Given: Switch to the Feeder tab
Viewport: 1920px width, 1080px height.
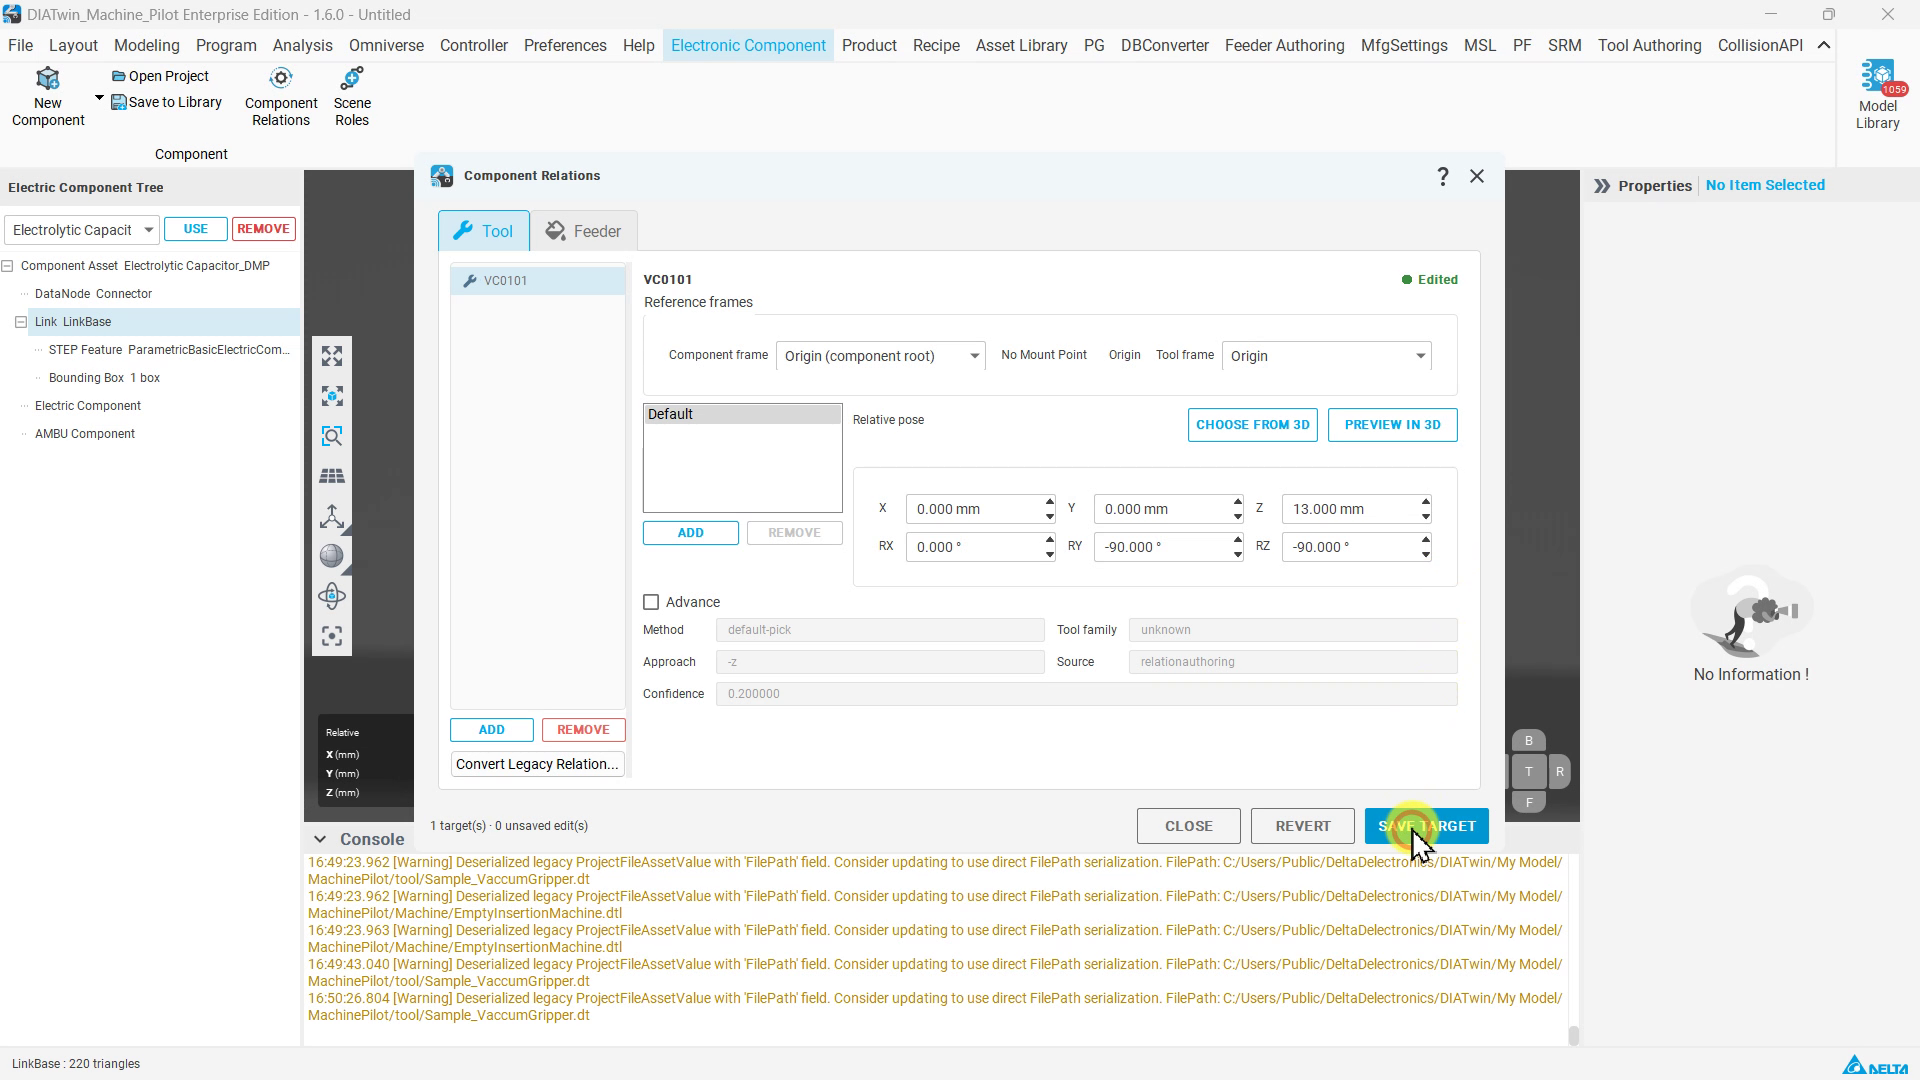Looking at the screenshot, I should pos(583,231).
